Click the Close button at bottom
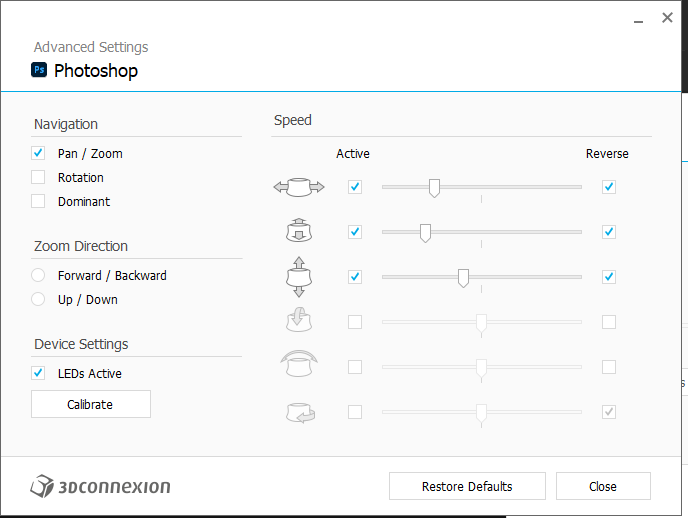 coord(603,487)
